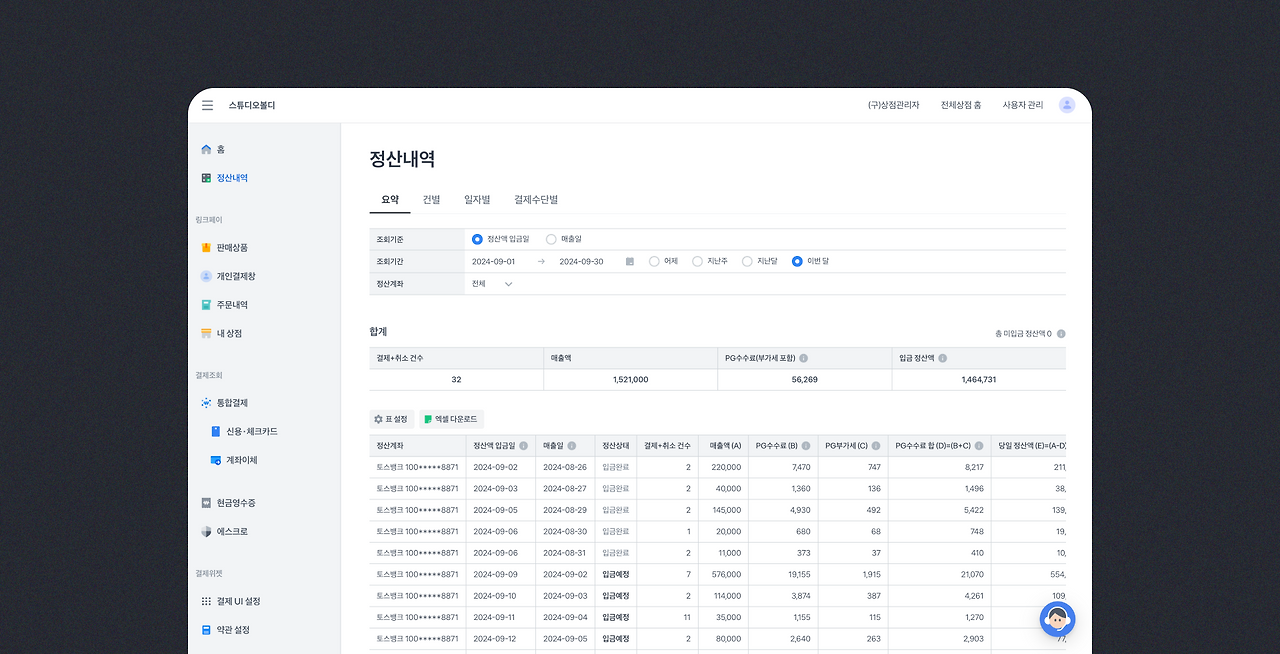Screen dimensions: 1280x654
Task: Click the 576,000 매출액 cell
Action: point(725,574)
